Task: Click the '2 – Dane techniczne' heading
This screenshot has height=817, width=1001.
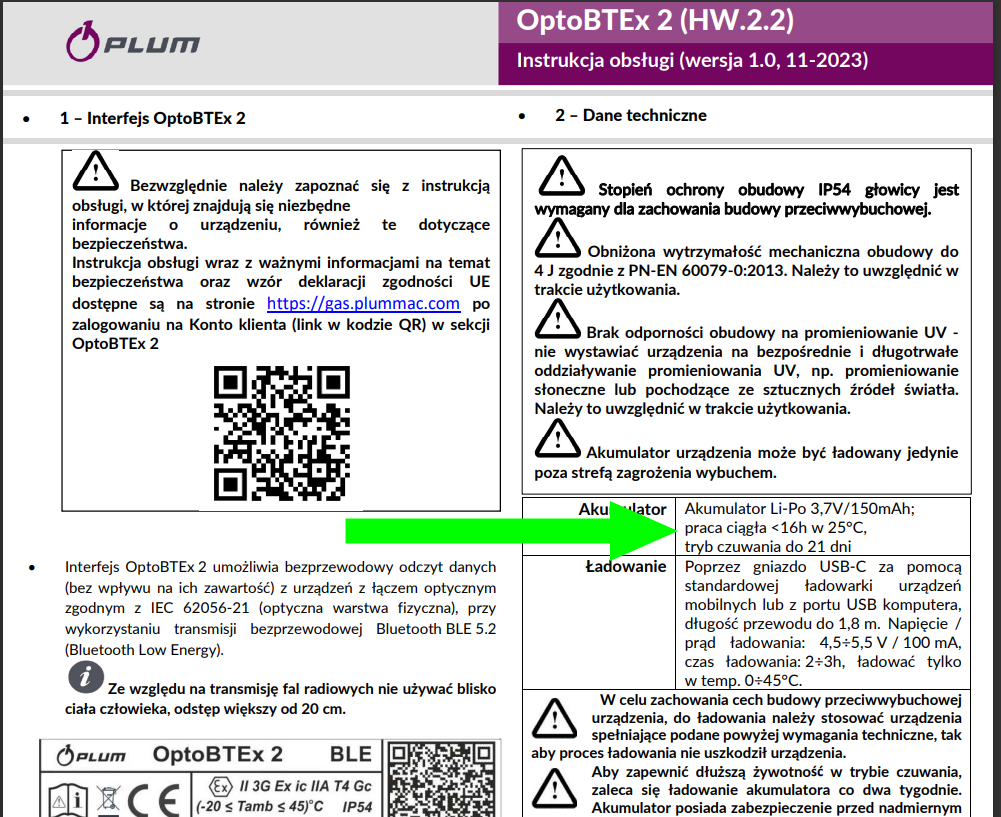Action: pos(630,116)
